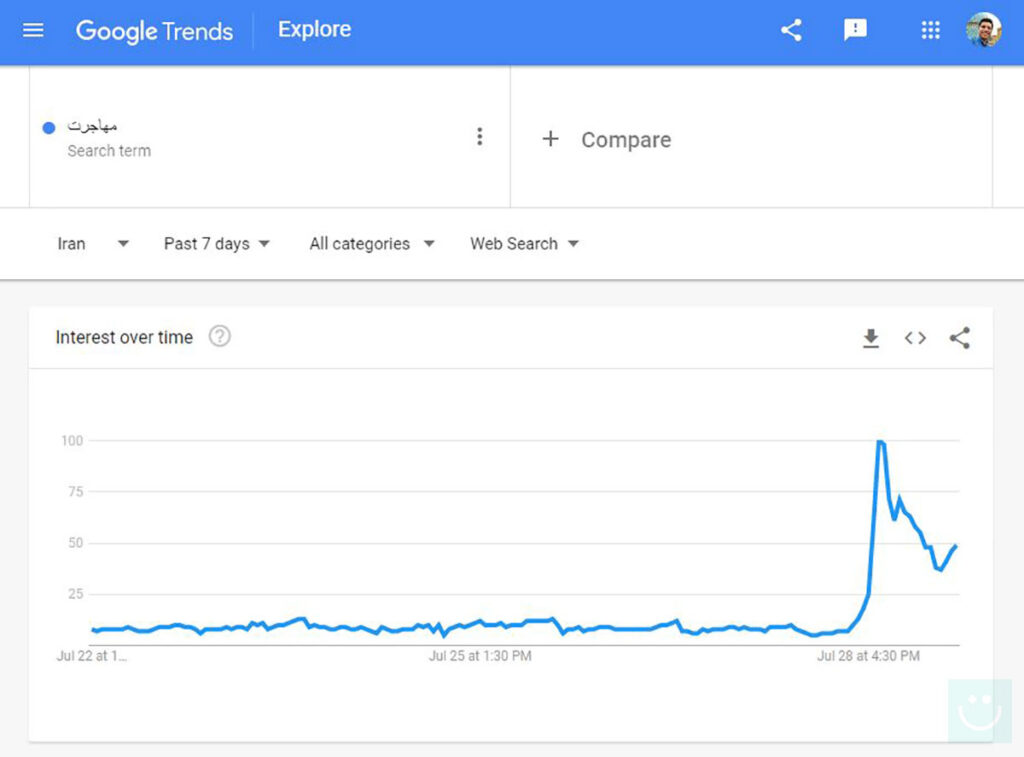Open the search term three-dot options

tap(480, 137)
